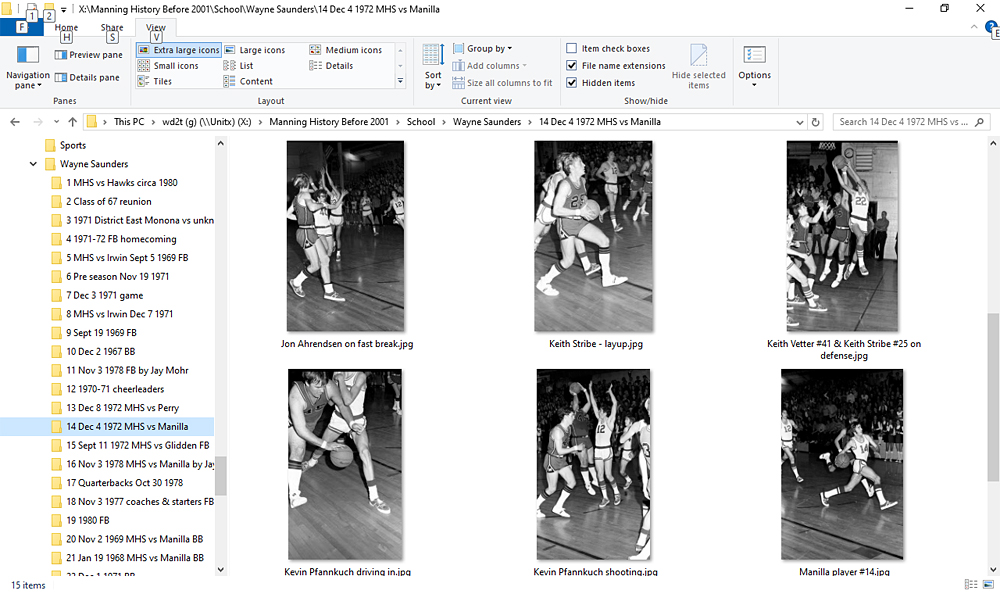This screenshot has height=594, width=1000.
Task: Choose the List layout
Action: pos(239,66)
